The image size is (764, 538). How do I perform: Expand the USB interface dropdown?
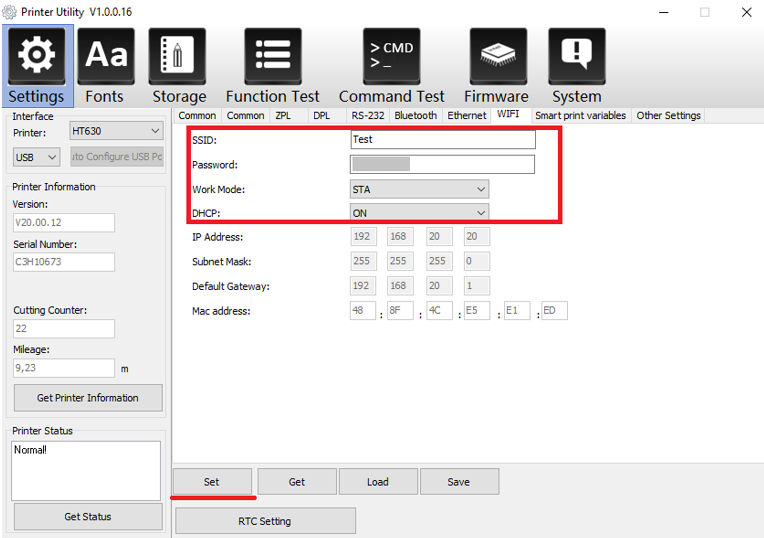[37, 157]
